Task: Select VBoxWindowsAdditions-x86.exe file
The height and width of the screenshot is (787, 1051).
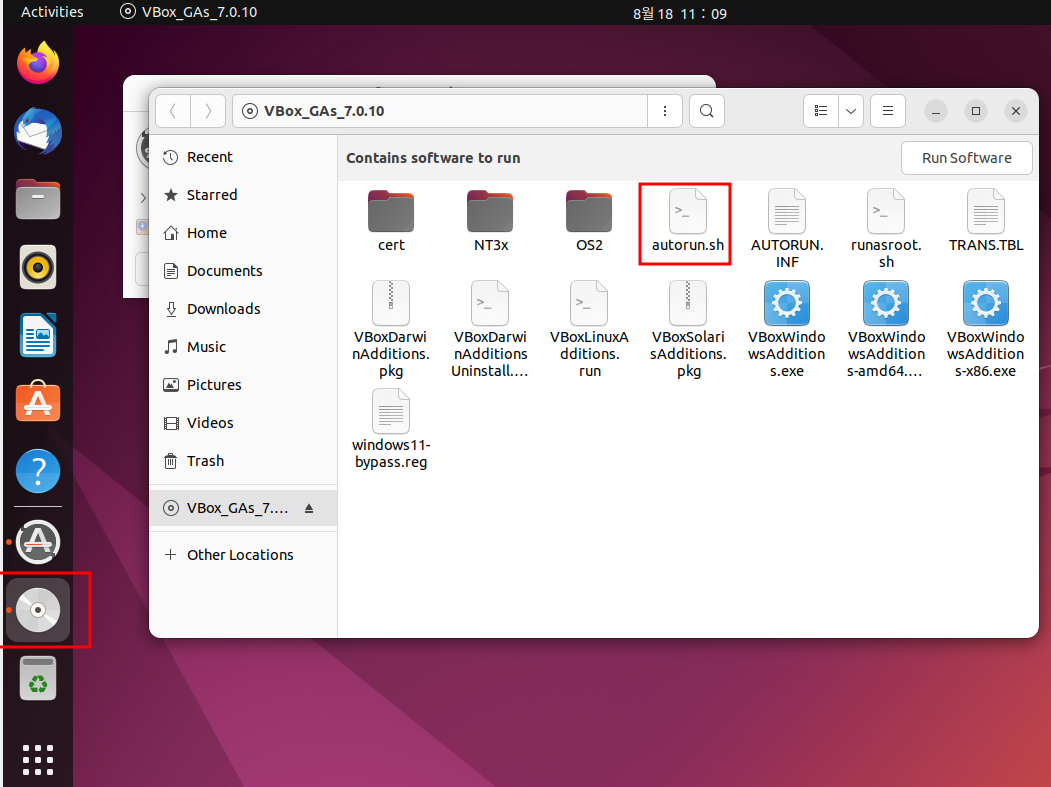Action: tap(986, 330)
